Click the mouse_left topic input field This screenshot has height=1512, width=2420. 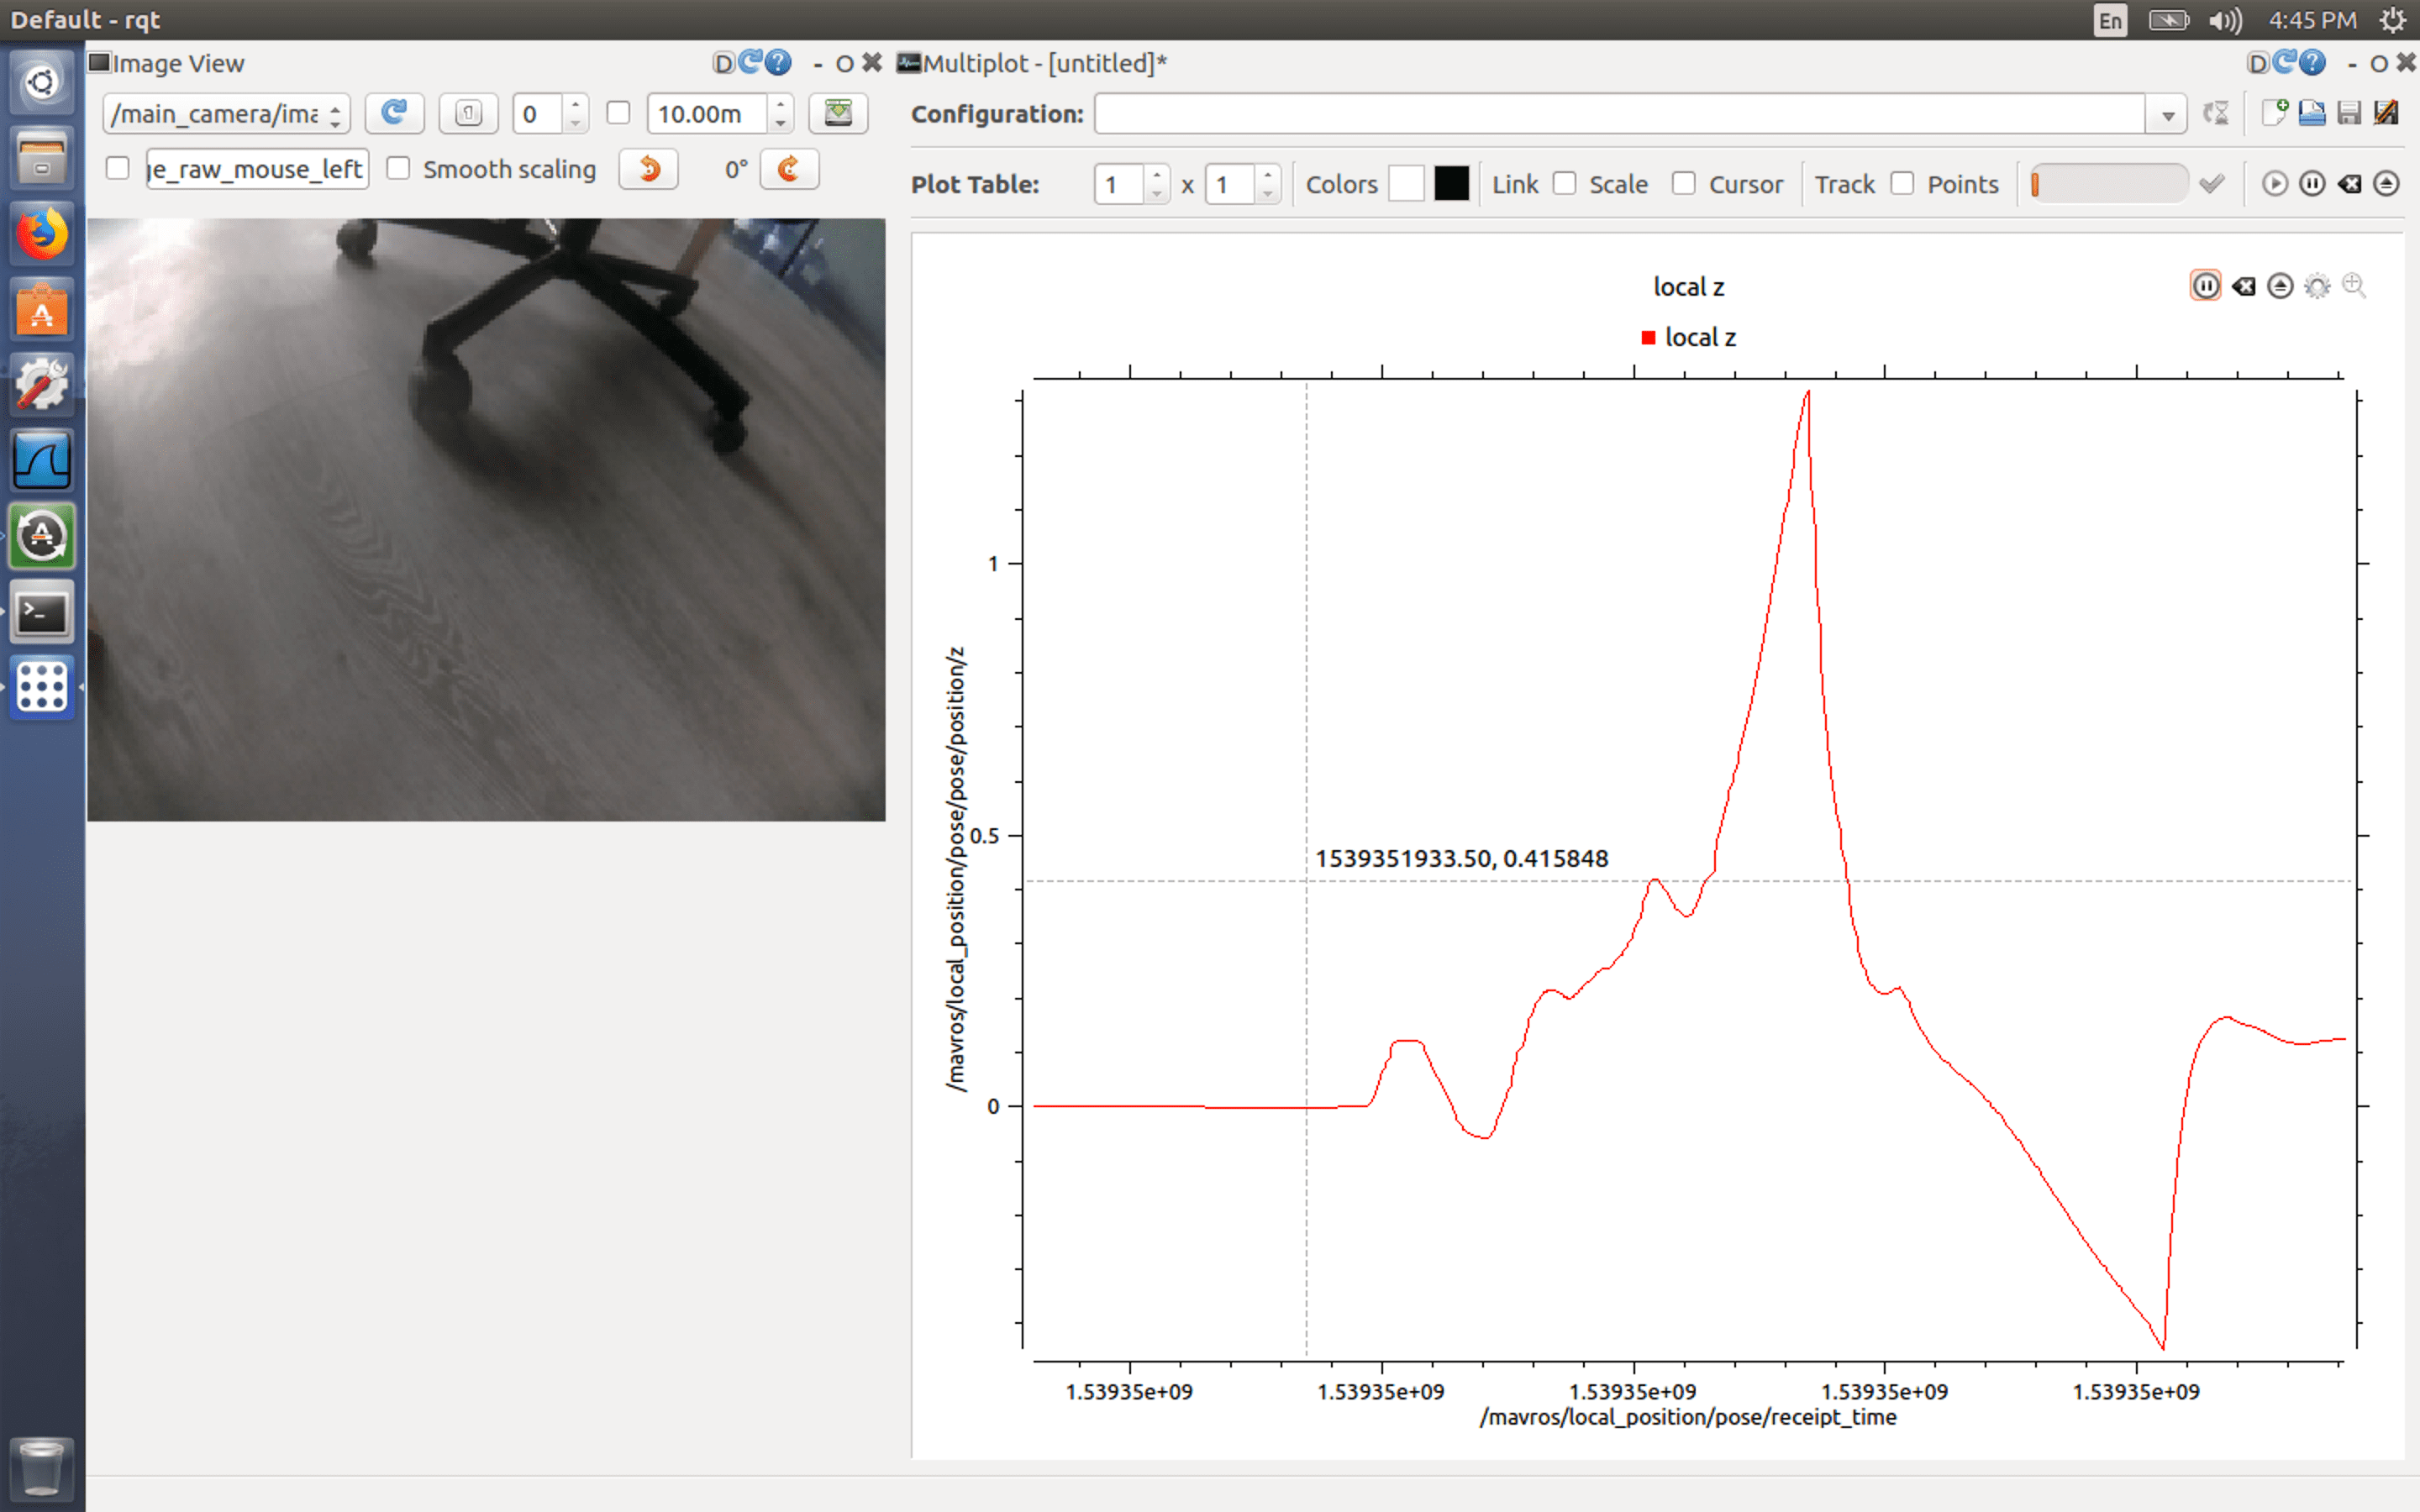(257, 169)
